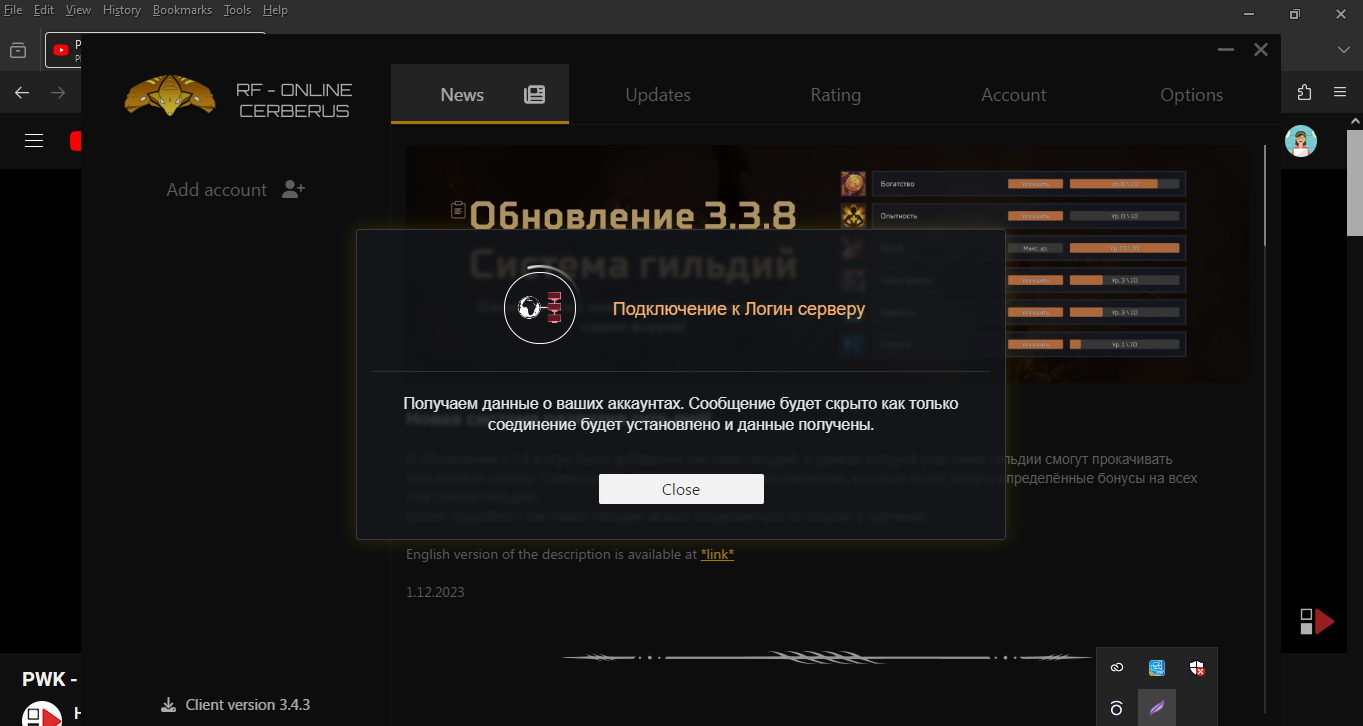Click Add account in the sidebar
The height and width of the screenshot is (726, 1363).
(217, 189)
